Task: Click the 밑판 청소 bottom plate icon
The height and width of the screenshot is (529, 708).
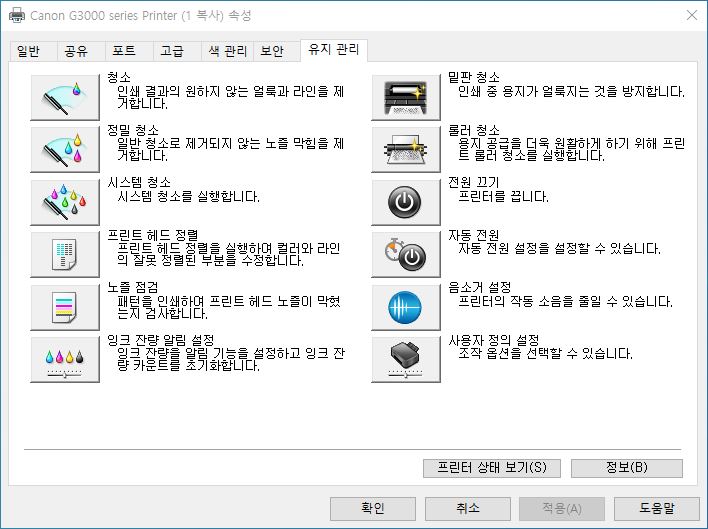Action: [405, 97]
